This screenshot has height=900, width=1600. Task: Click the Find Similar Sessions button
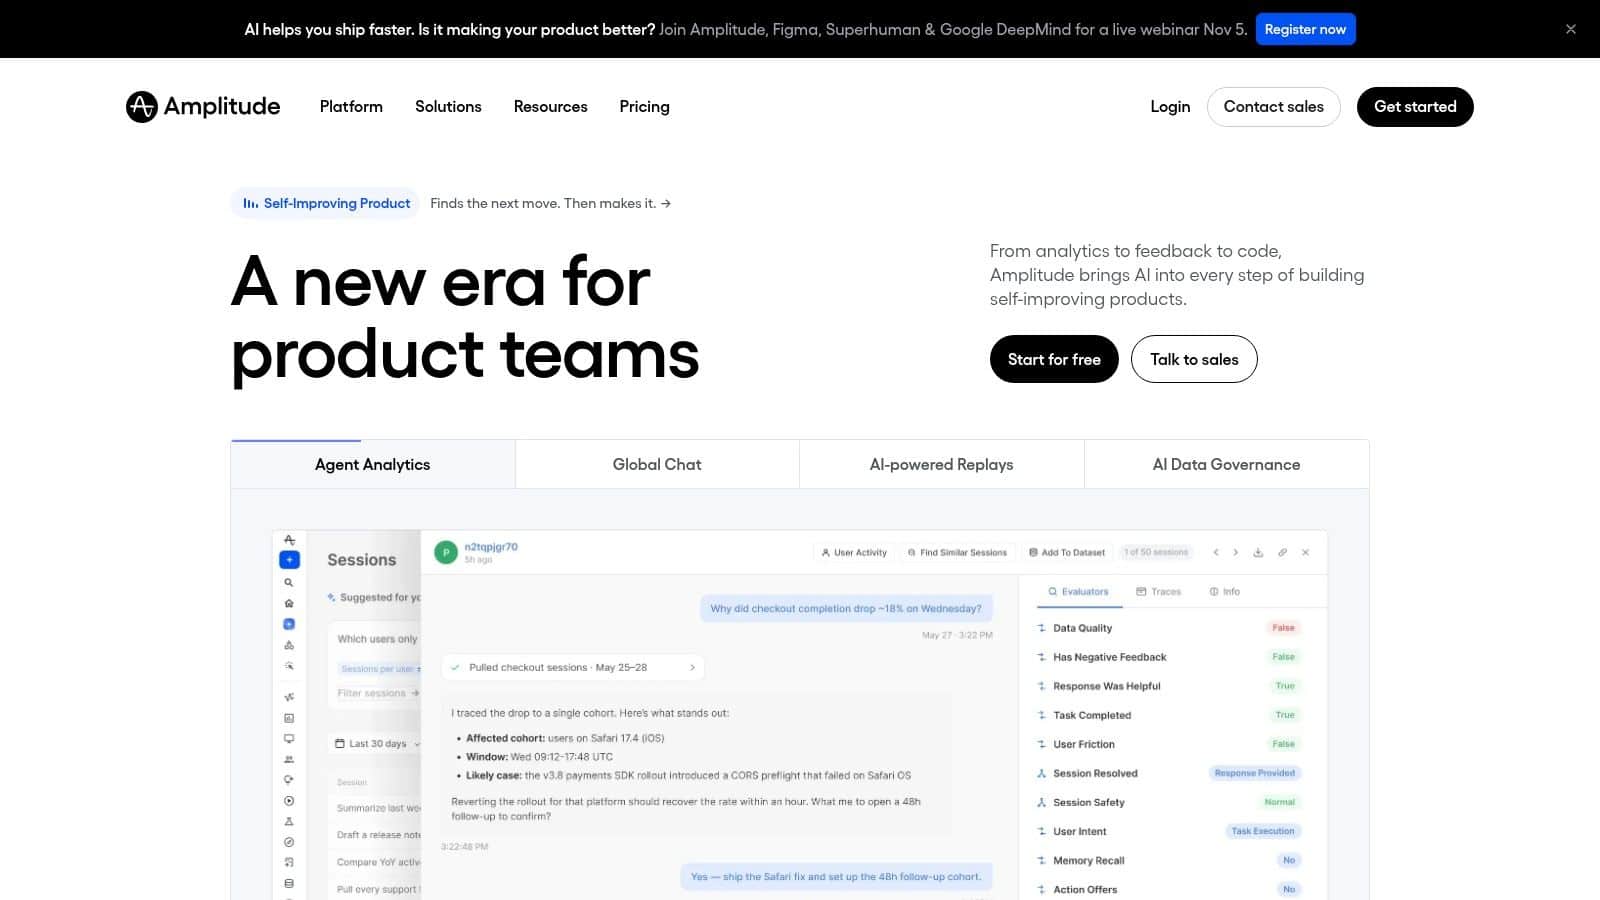957,552
